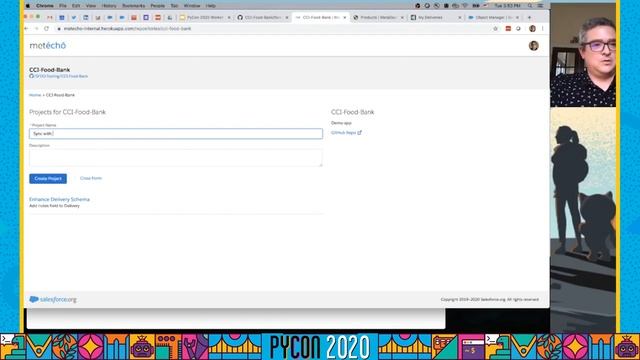Open the PyCon 2020 browser tab

[204, 18]
